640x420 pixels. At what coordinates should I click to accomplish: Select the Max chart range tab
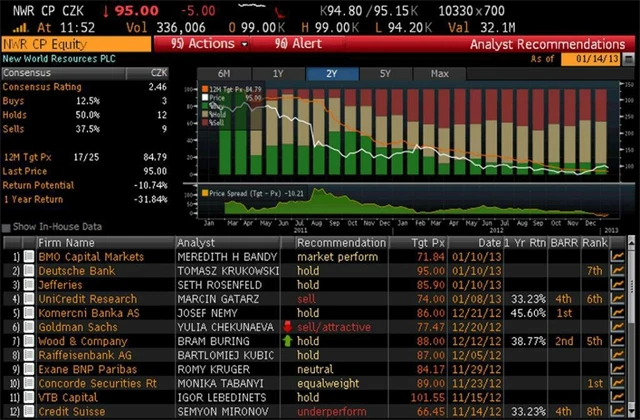coord(440,74)
